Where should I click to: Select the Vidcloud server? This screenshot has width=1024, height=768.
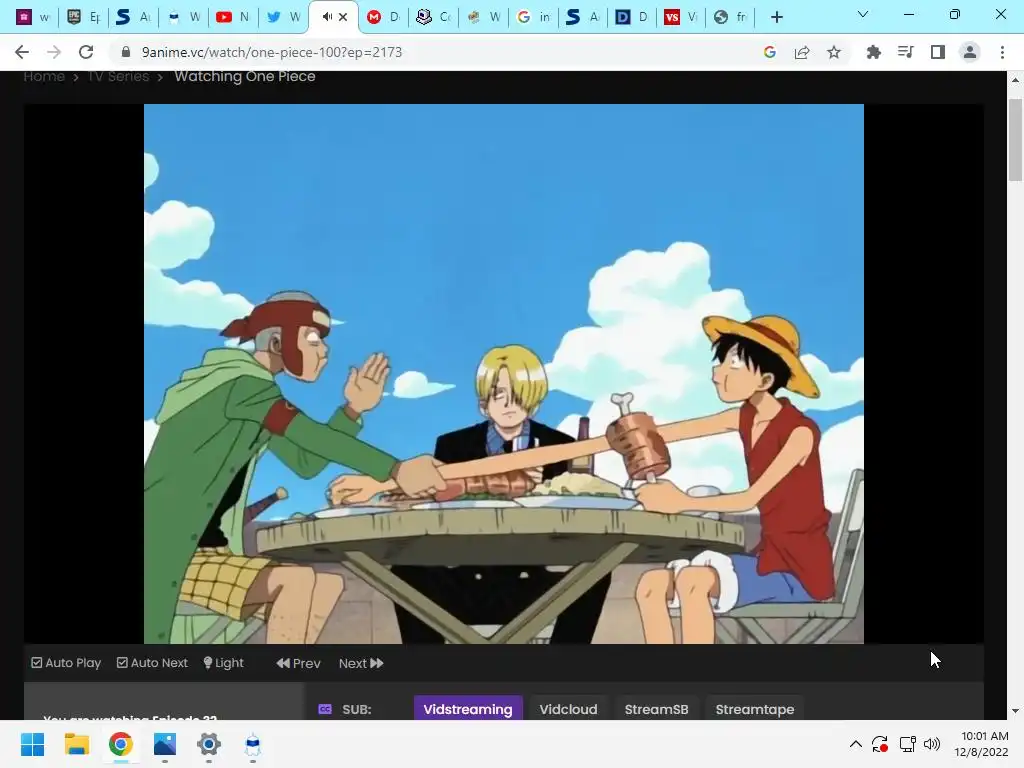click(x=568, y=709)
